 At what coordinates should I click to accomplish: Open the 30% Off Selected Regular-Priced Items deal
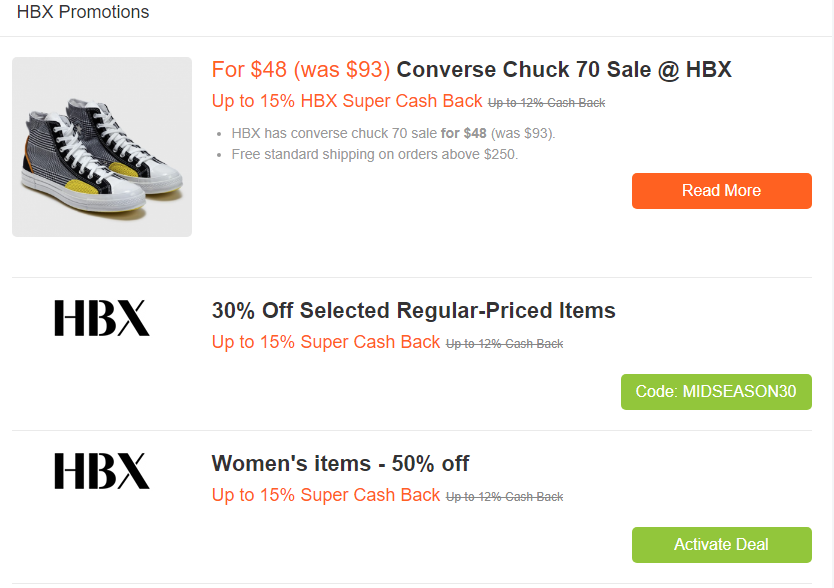413,311
